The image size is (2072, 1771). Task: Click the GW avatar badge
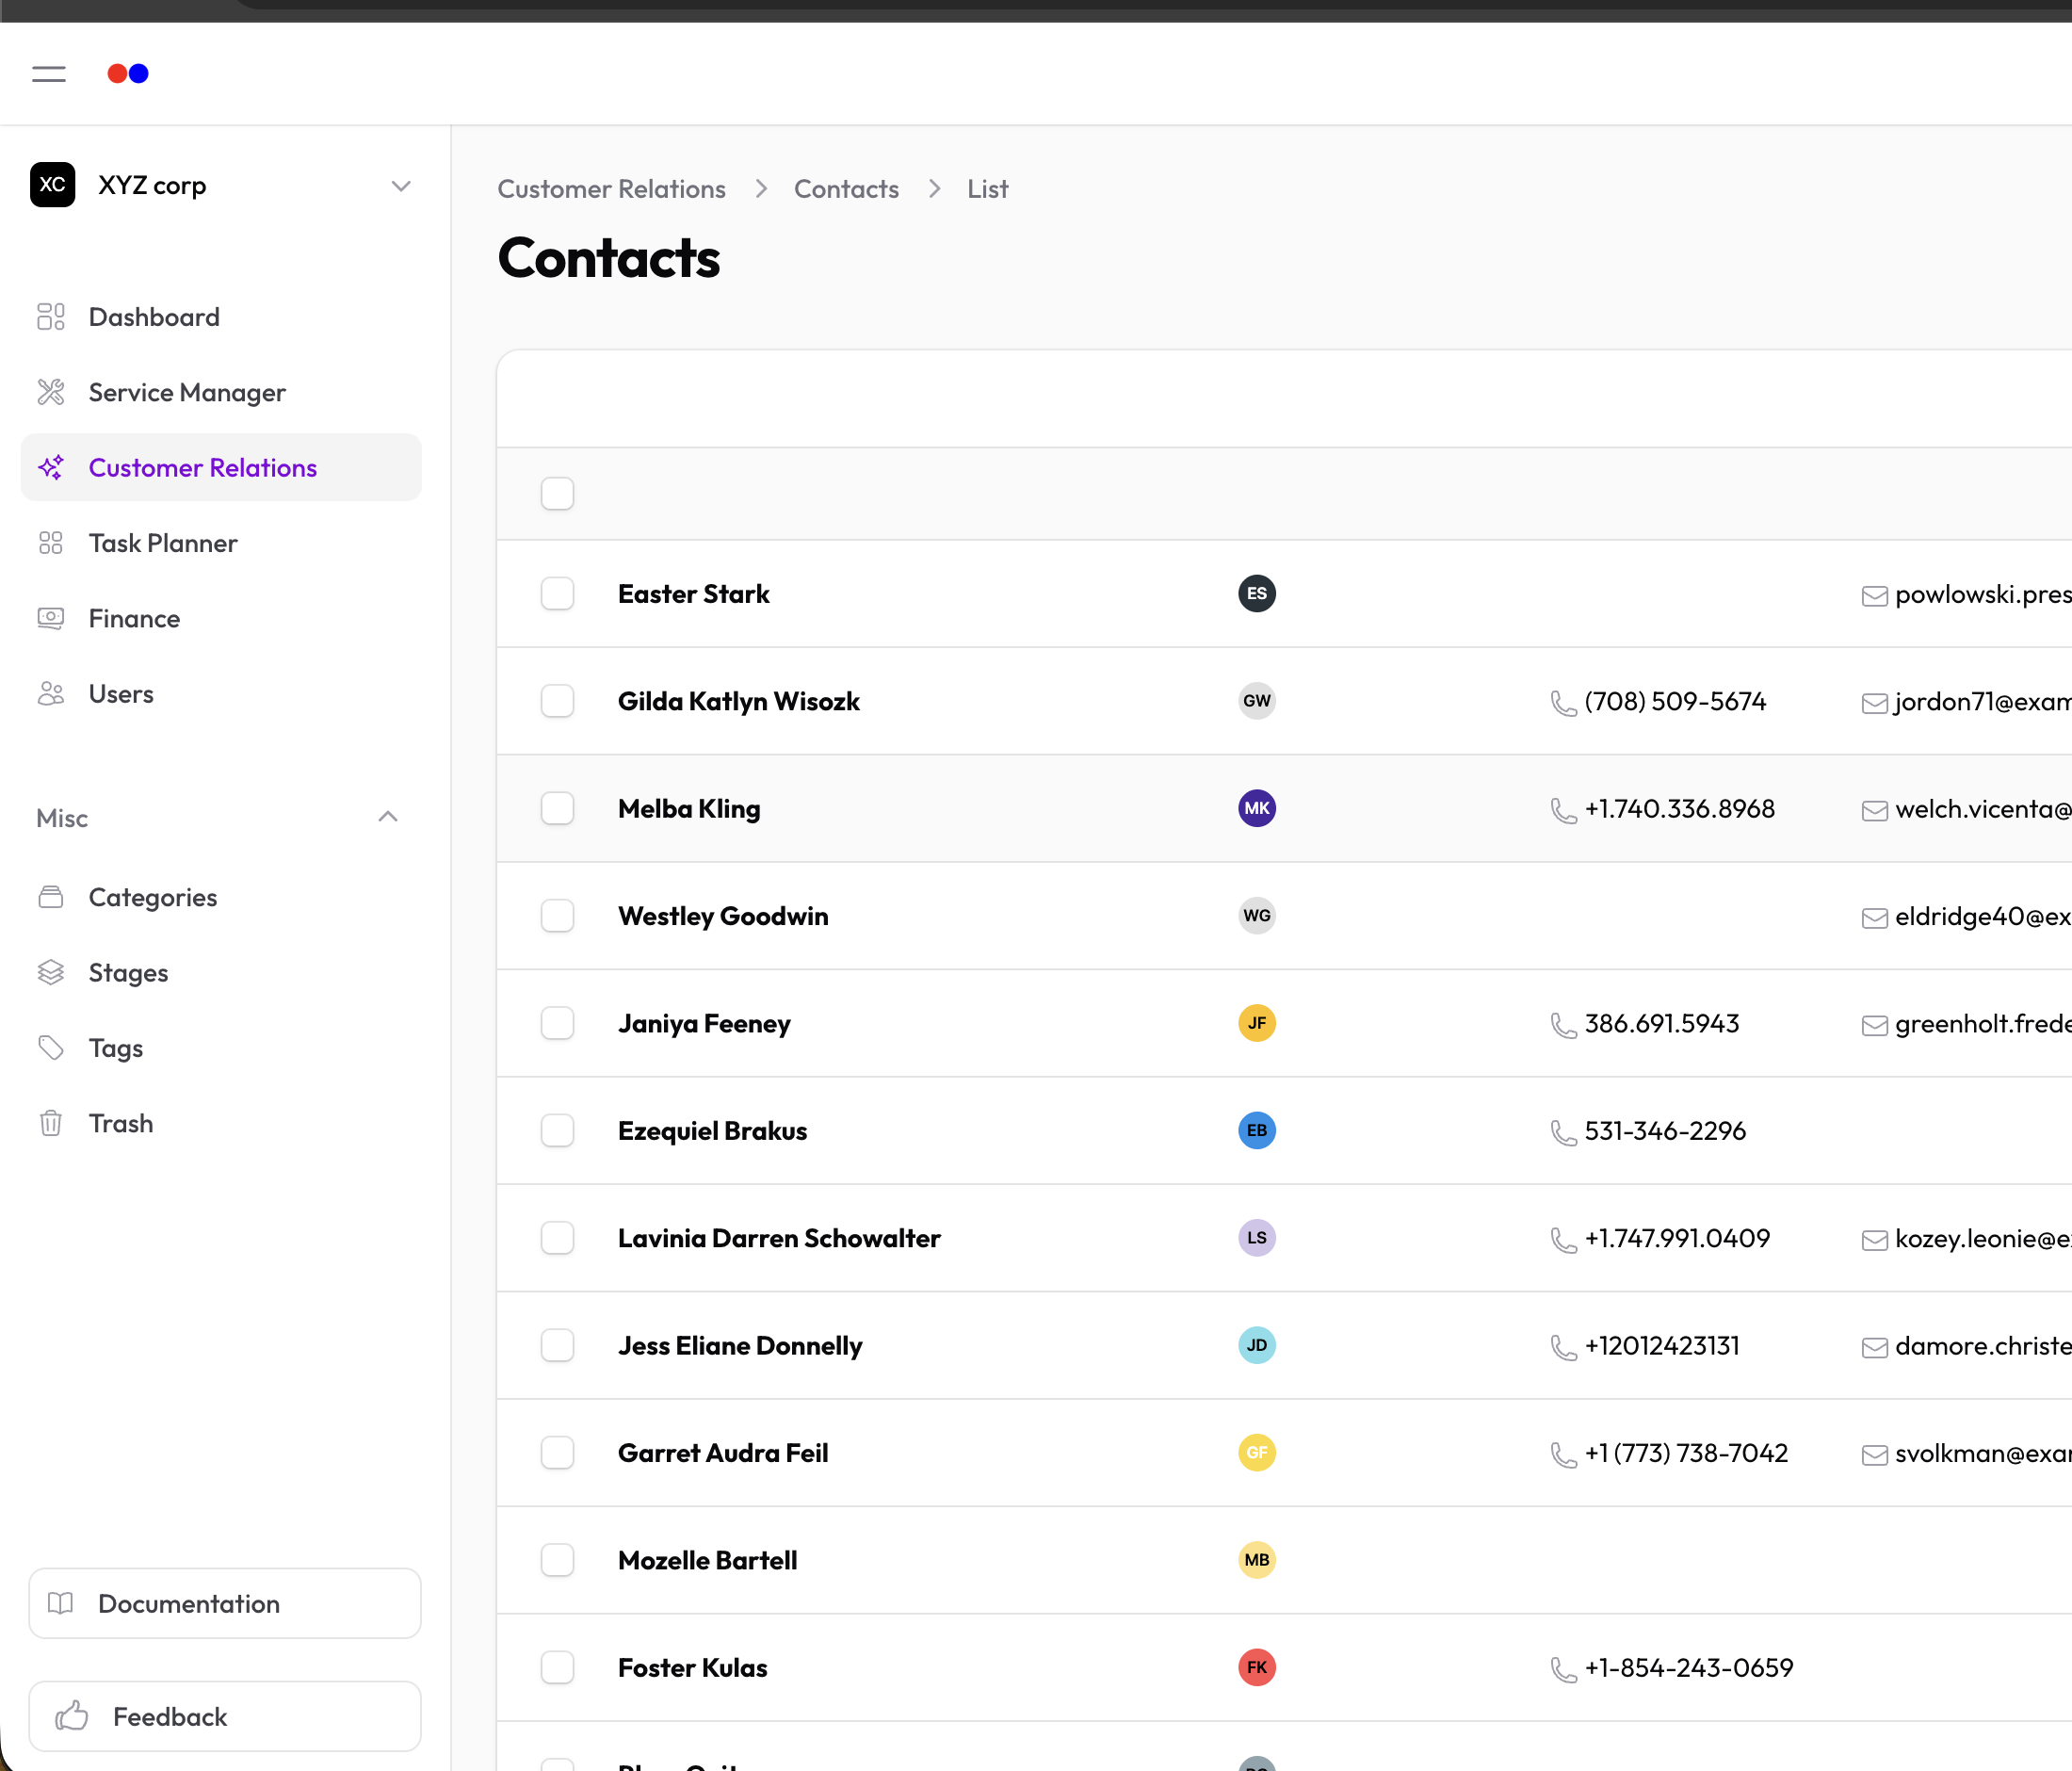1257,701
